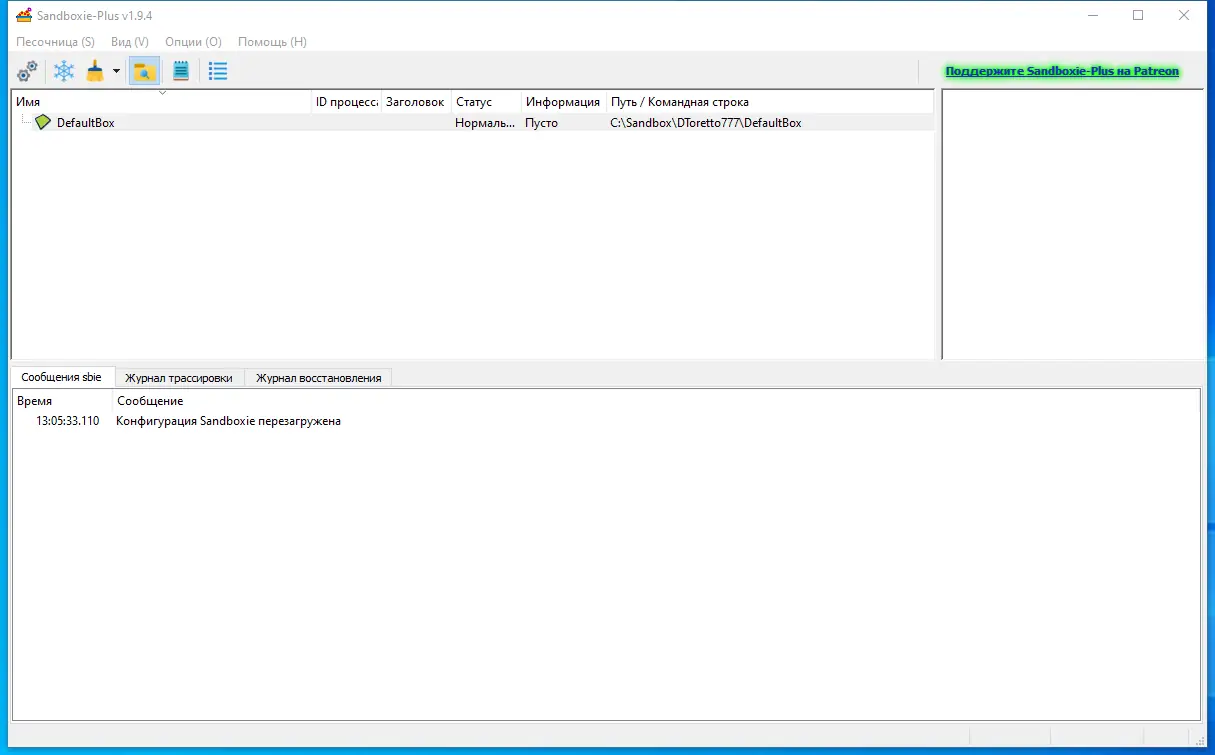Switch to Журнал трассировки tab
Screen dimensions: 1215x755
(179, 378)
